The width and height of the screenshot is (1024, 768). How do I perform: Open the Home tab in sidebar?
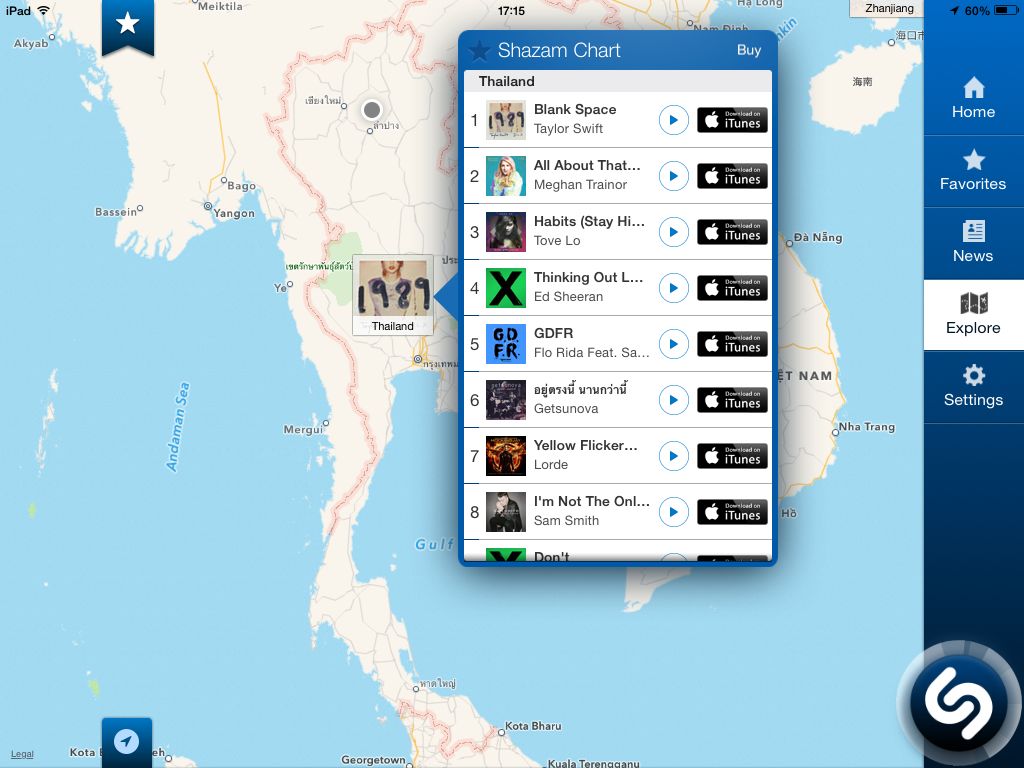973,99
